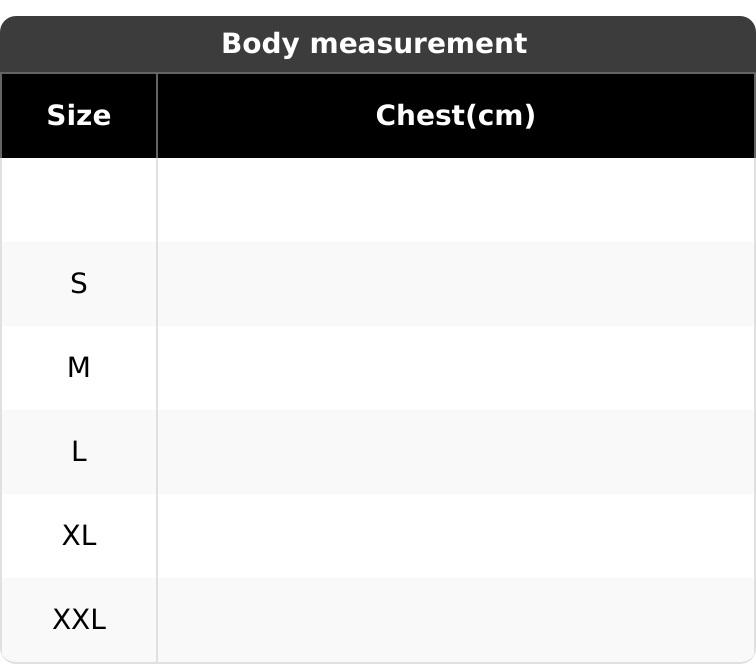Click the empty chest cell in the blank first row

point(455,200)
